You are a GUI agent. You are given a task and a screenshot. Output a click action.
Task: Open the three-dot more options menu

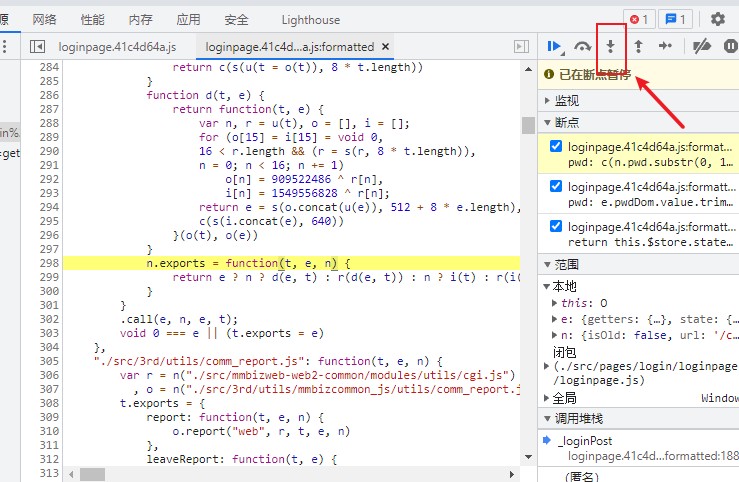point(5,46)
